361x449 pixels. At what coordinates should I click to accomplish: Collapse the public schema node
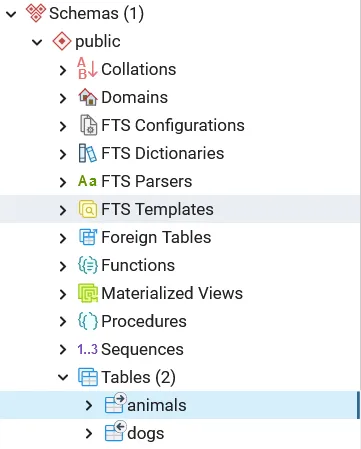pyautogui.click(x=37, y=42)
